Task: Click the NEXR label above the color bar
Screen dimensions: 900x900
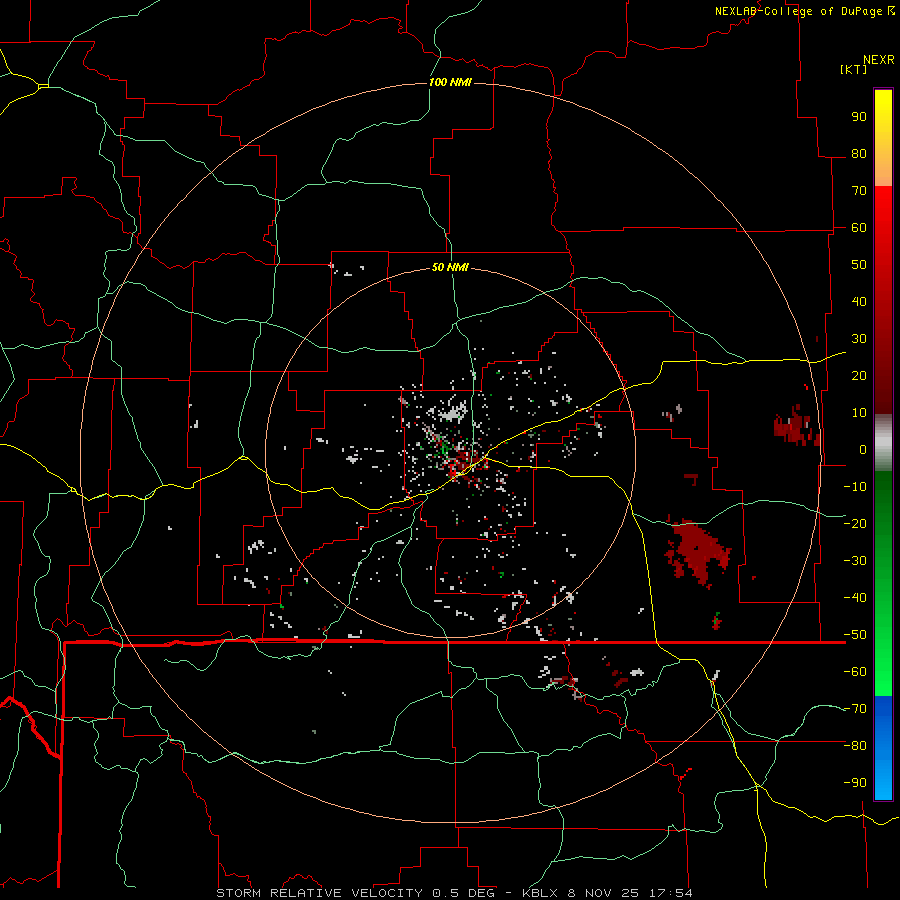Action: tap(879, 60)
